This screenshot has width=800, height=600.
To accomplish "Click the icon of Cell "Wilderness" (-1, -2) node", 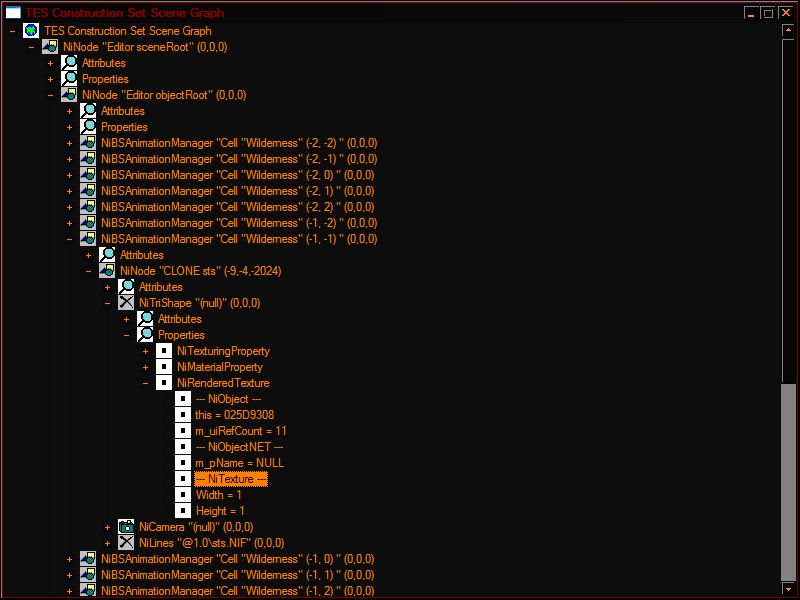I will (x=88, y=222).
